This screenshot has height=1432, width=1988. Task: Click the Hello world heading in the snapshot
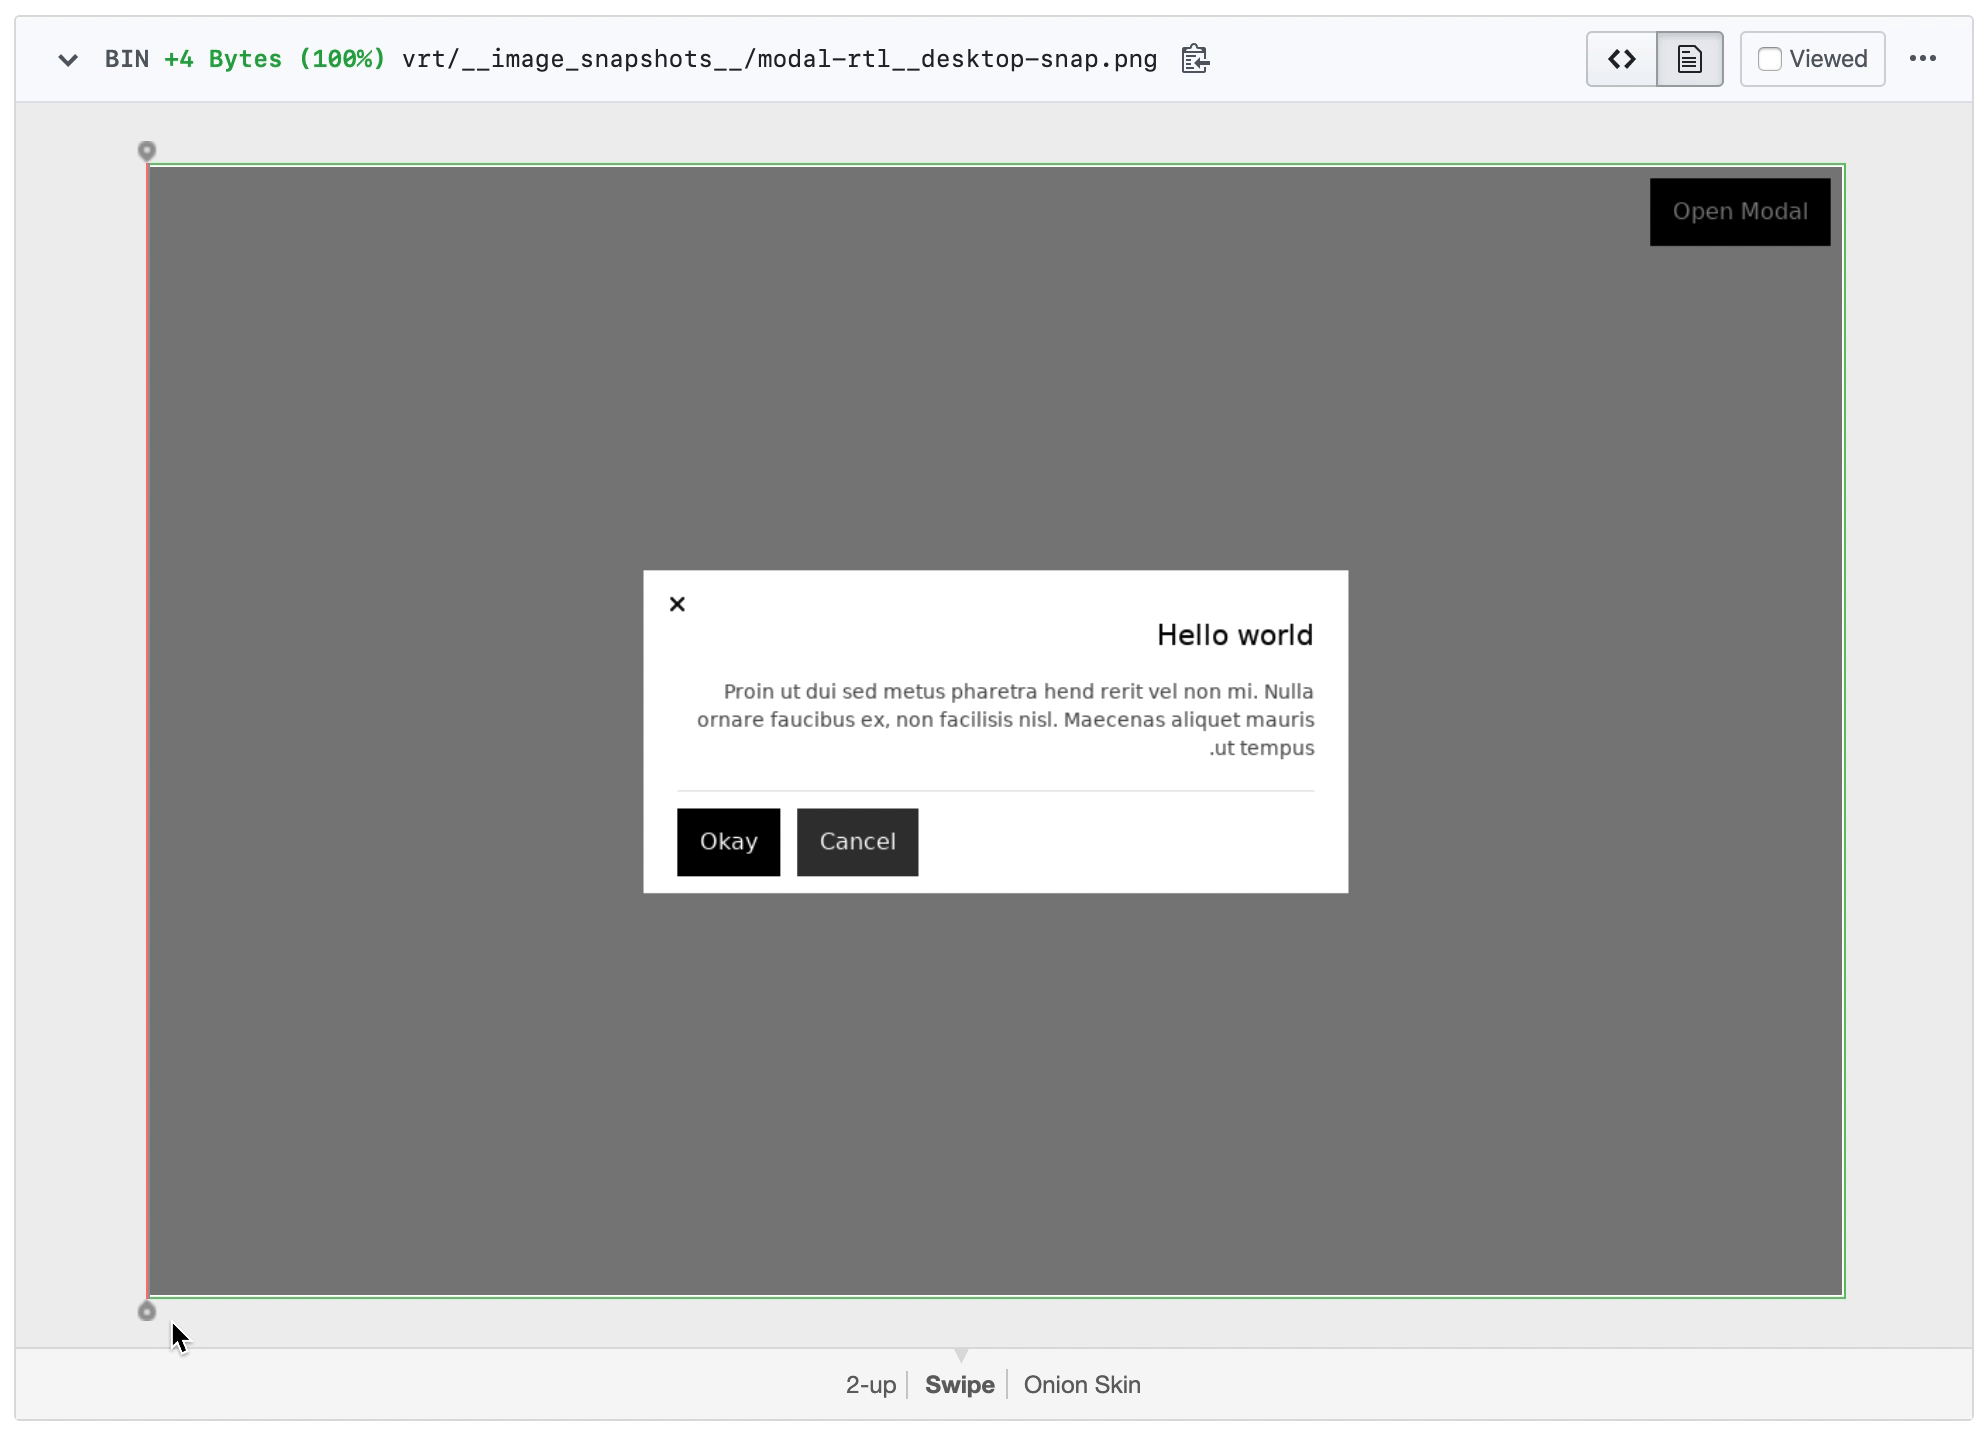pyautogui.click(x=1235, y=634)
